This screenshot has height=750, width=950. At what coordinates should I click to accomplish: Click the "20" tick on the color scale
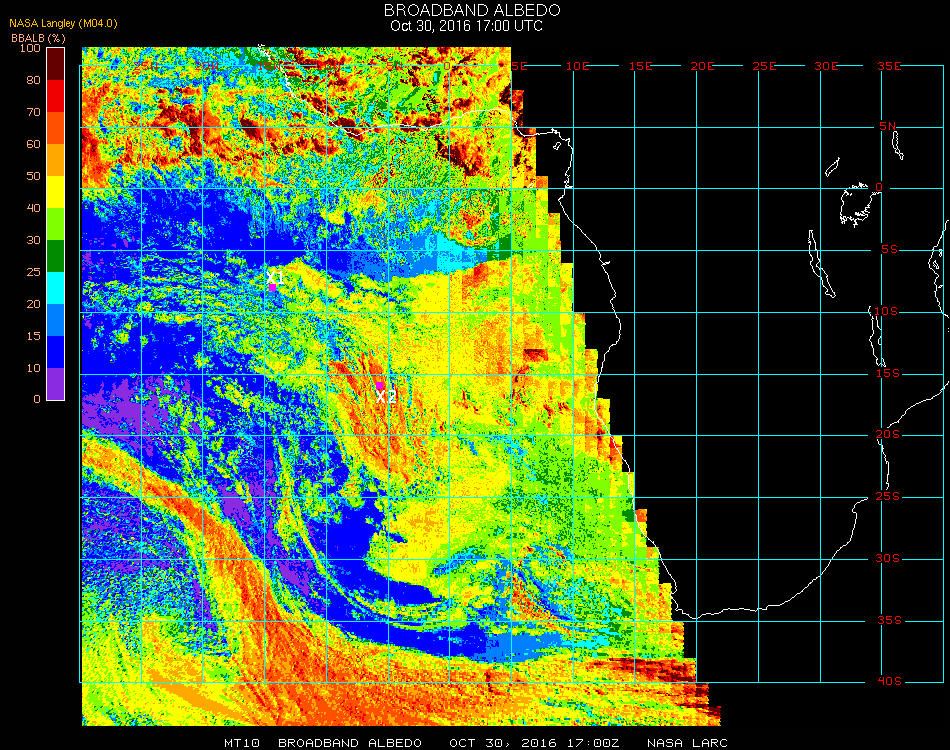[33, 304]
